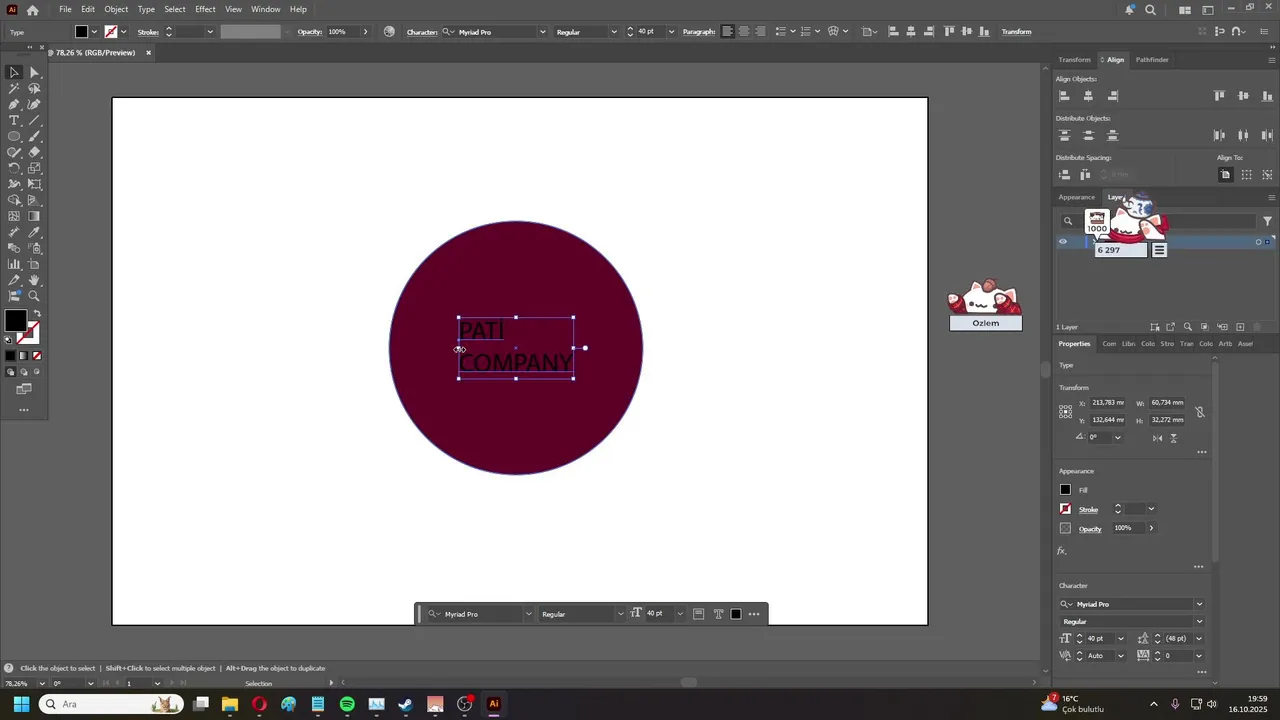Select the Selection tool
1280x720 pixels.
14,72
